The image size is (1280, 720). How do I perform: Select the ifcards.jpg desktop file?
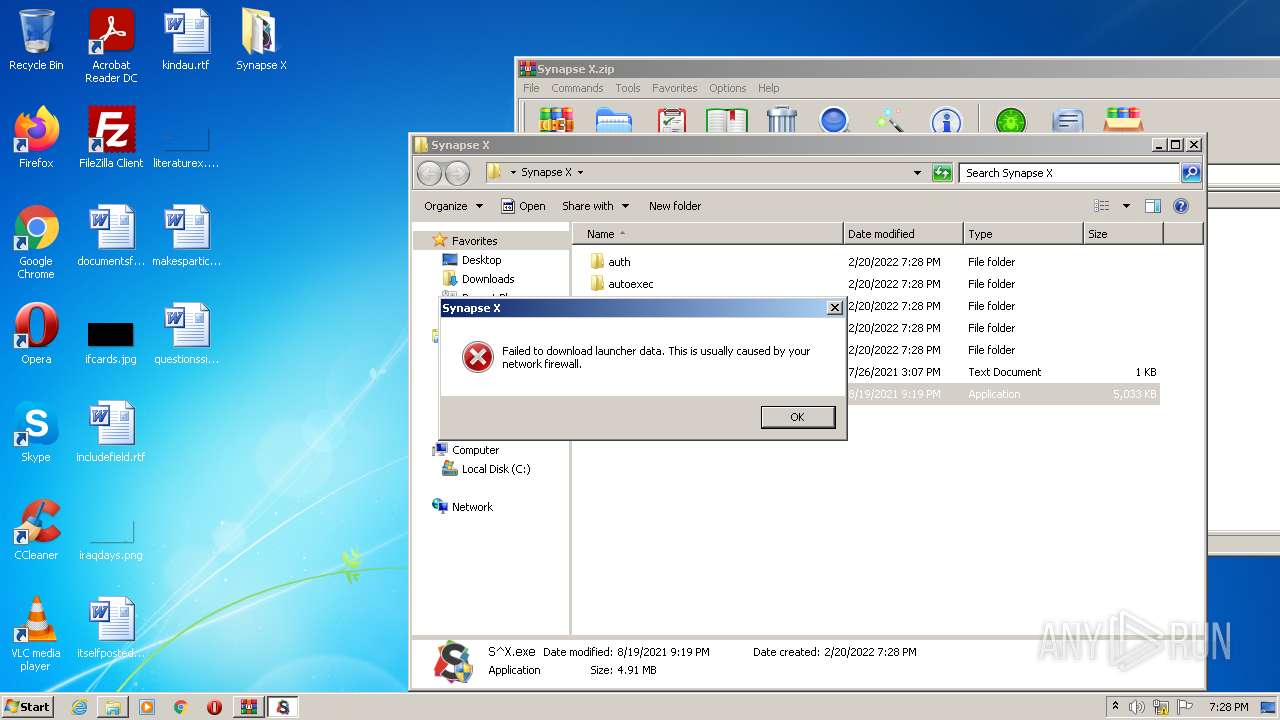tap(111, 340)
